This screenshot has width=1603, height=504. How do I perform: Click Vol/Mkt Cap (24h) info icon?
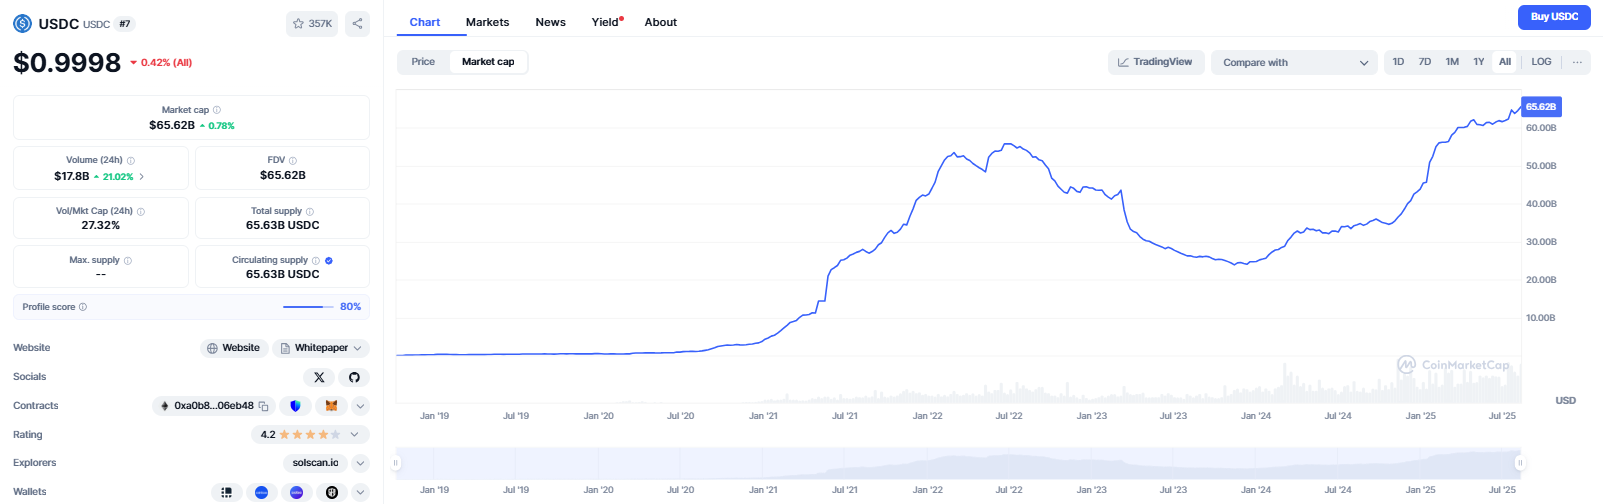point(141,211)
